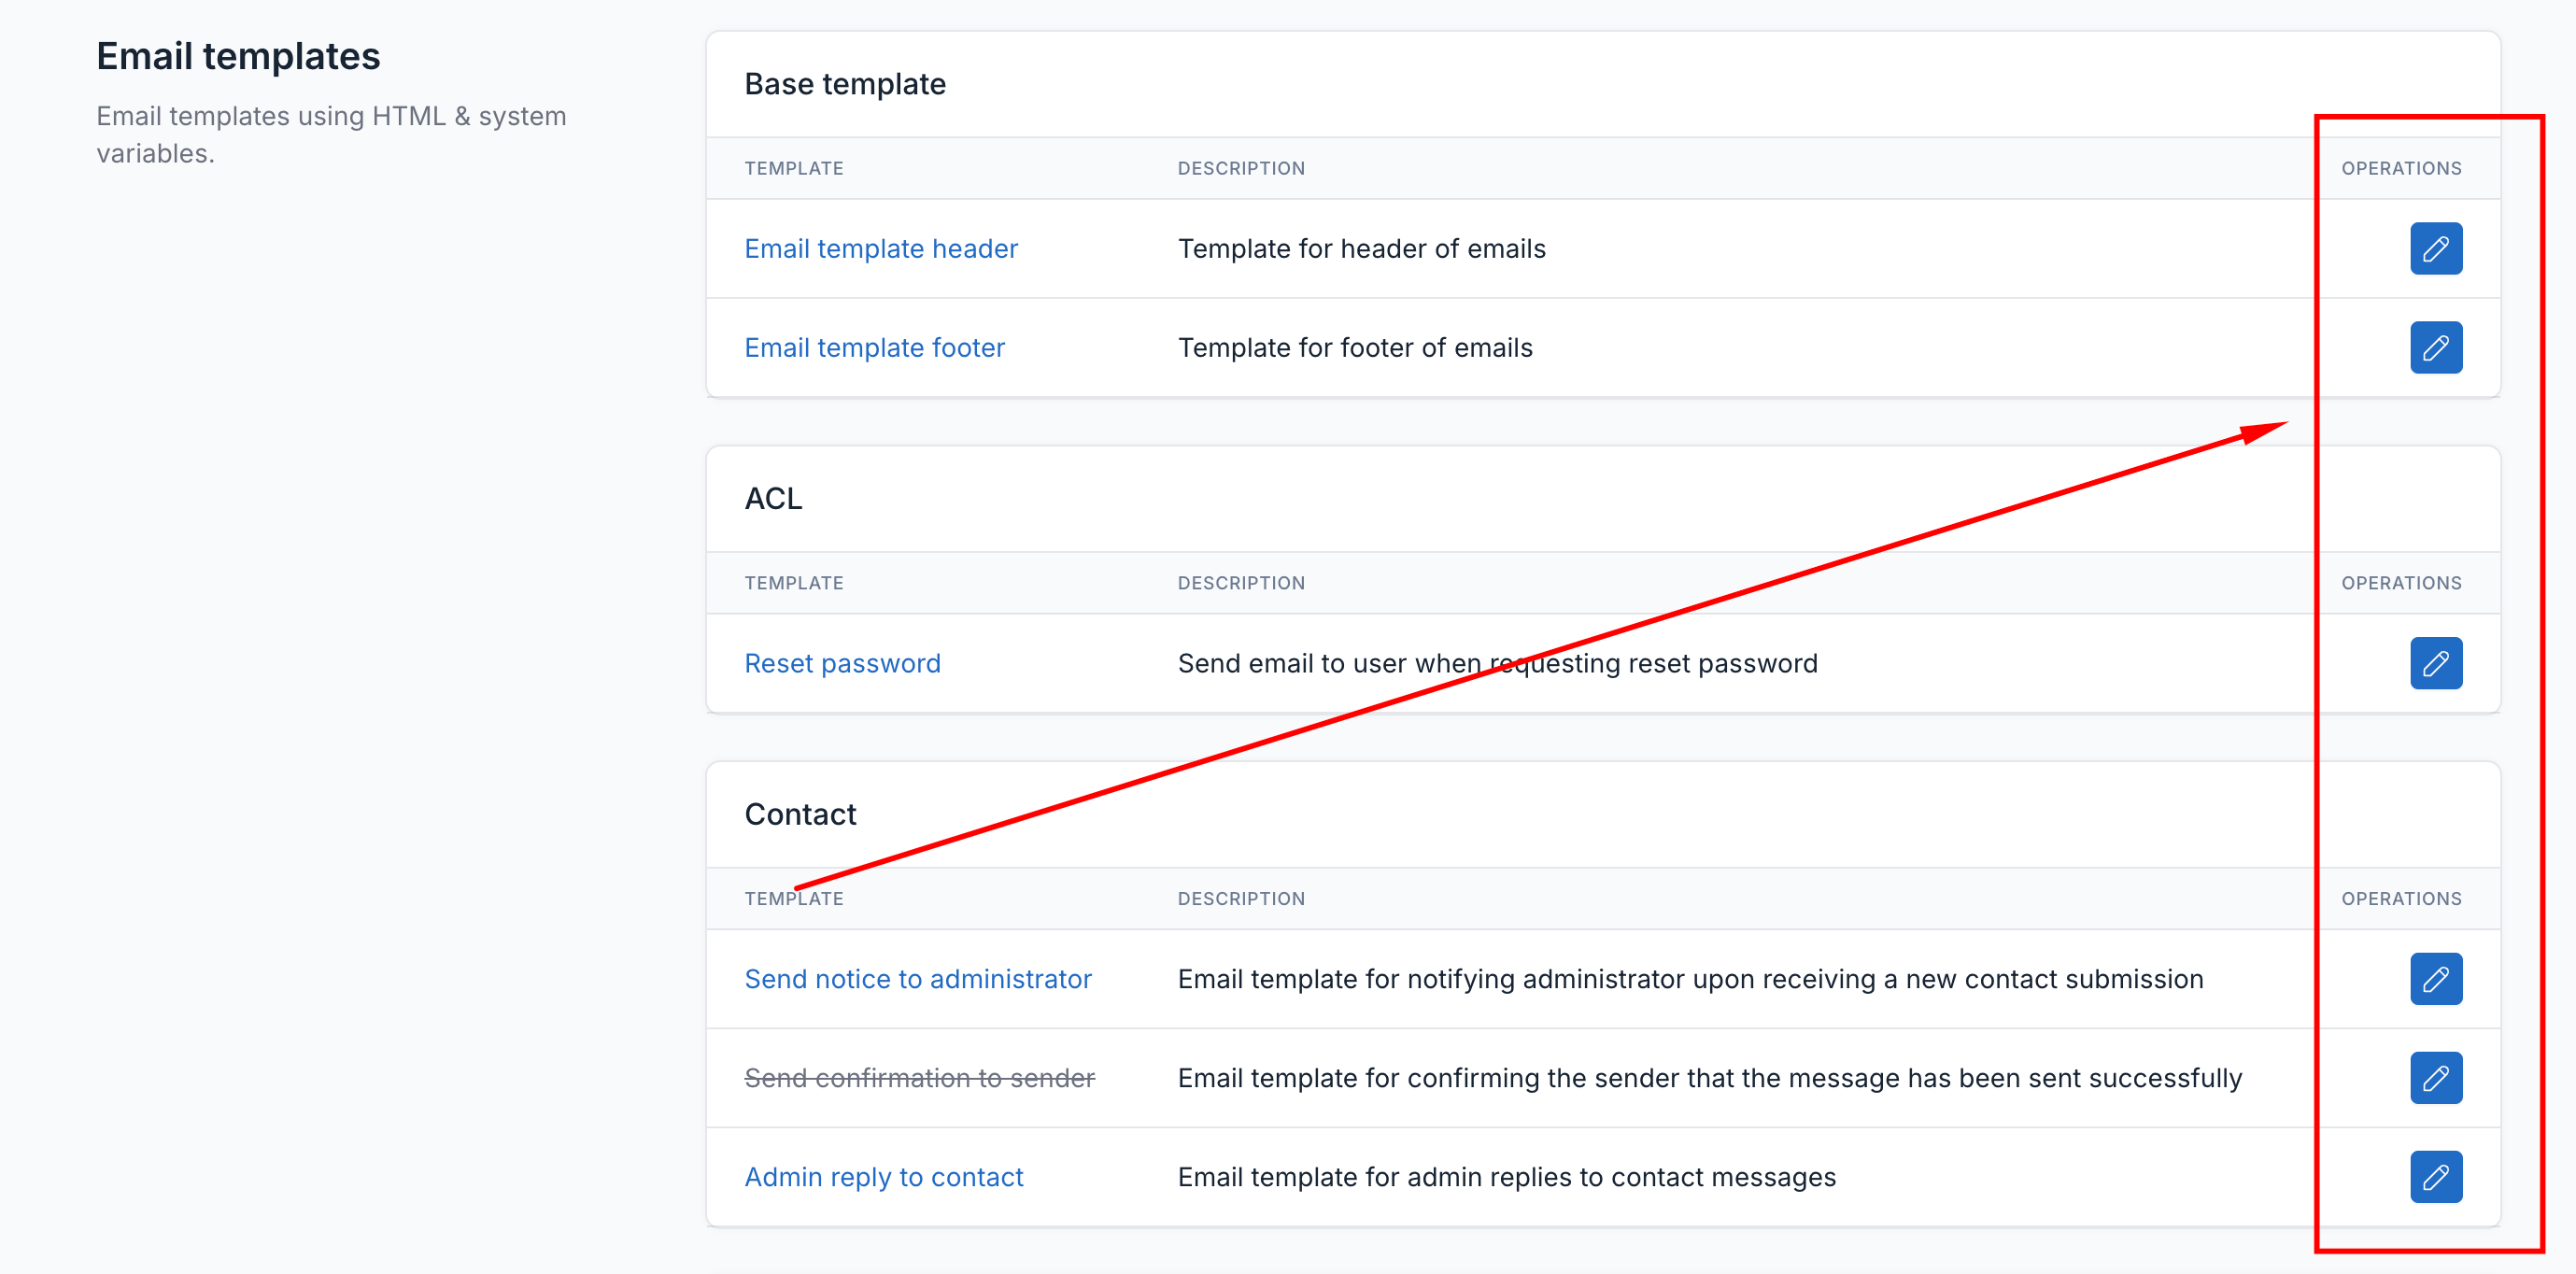Click the Base template section heading
This screenshot has width=2576, height=1274.
(844, 84)
